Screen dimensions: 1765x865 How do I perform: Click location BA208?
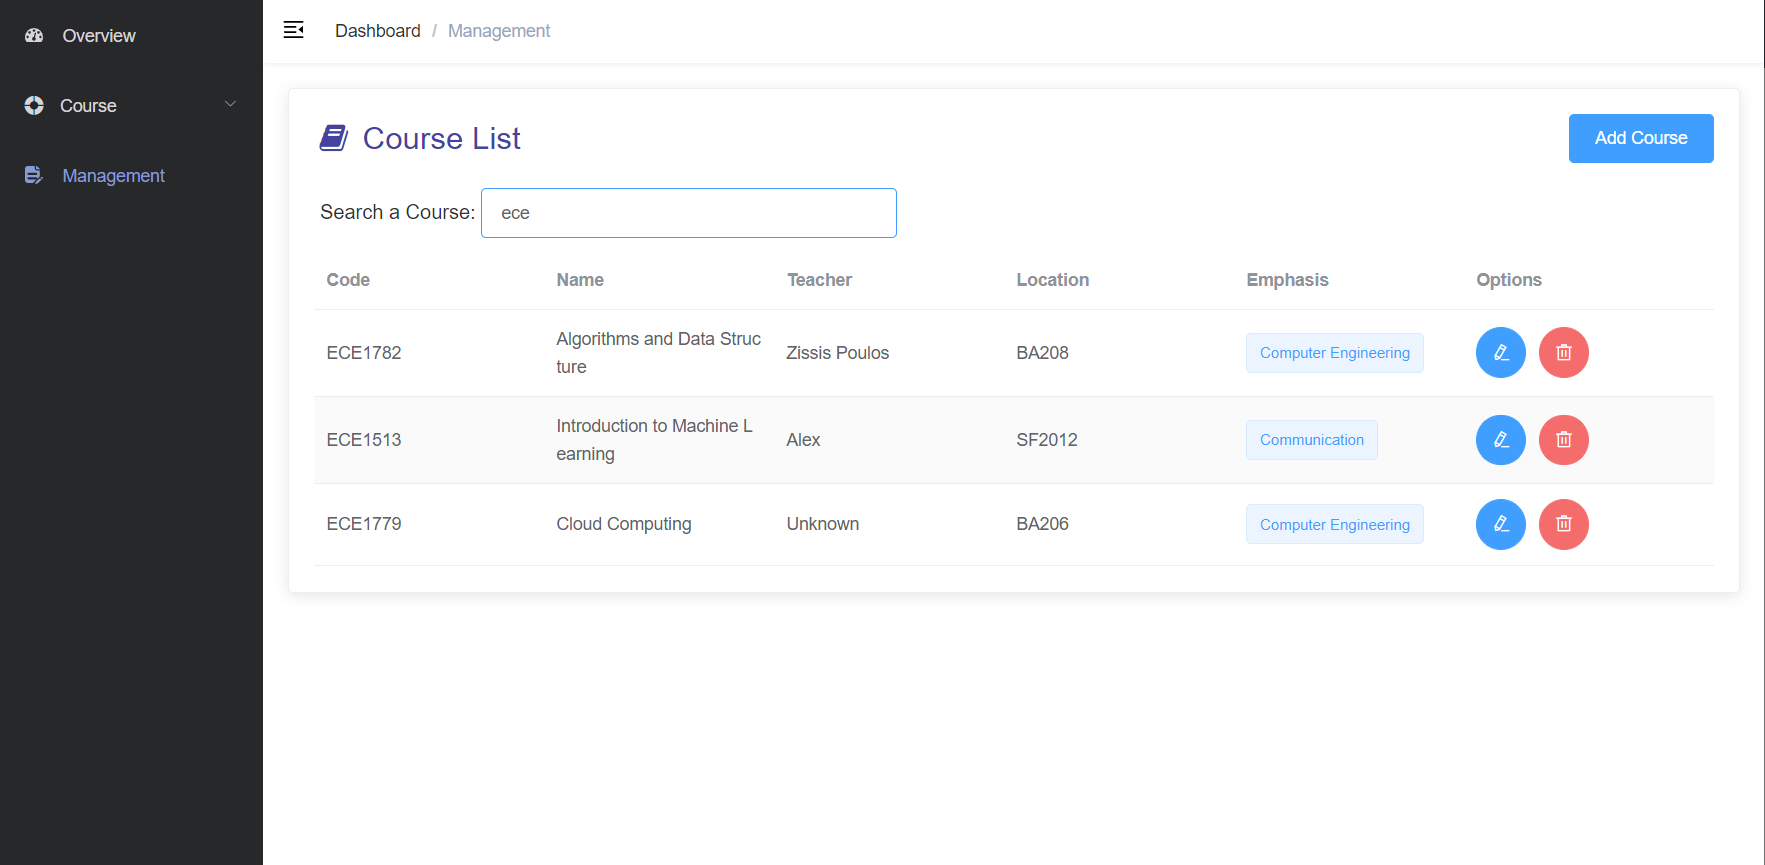pyautogui.click(x=1043, y=353)
